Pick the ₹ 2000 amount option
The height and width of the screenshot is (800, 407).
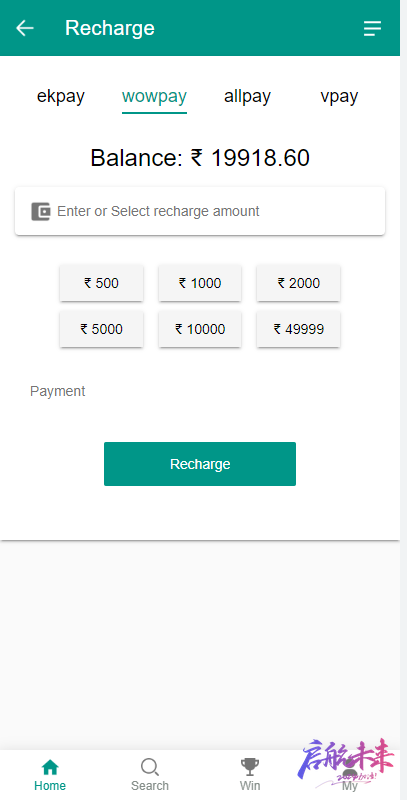pyautogui.click(x=298, y=283)
